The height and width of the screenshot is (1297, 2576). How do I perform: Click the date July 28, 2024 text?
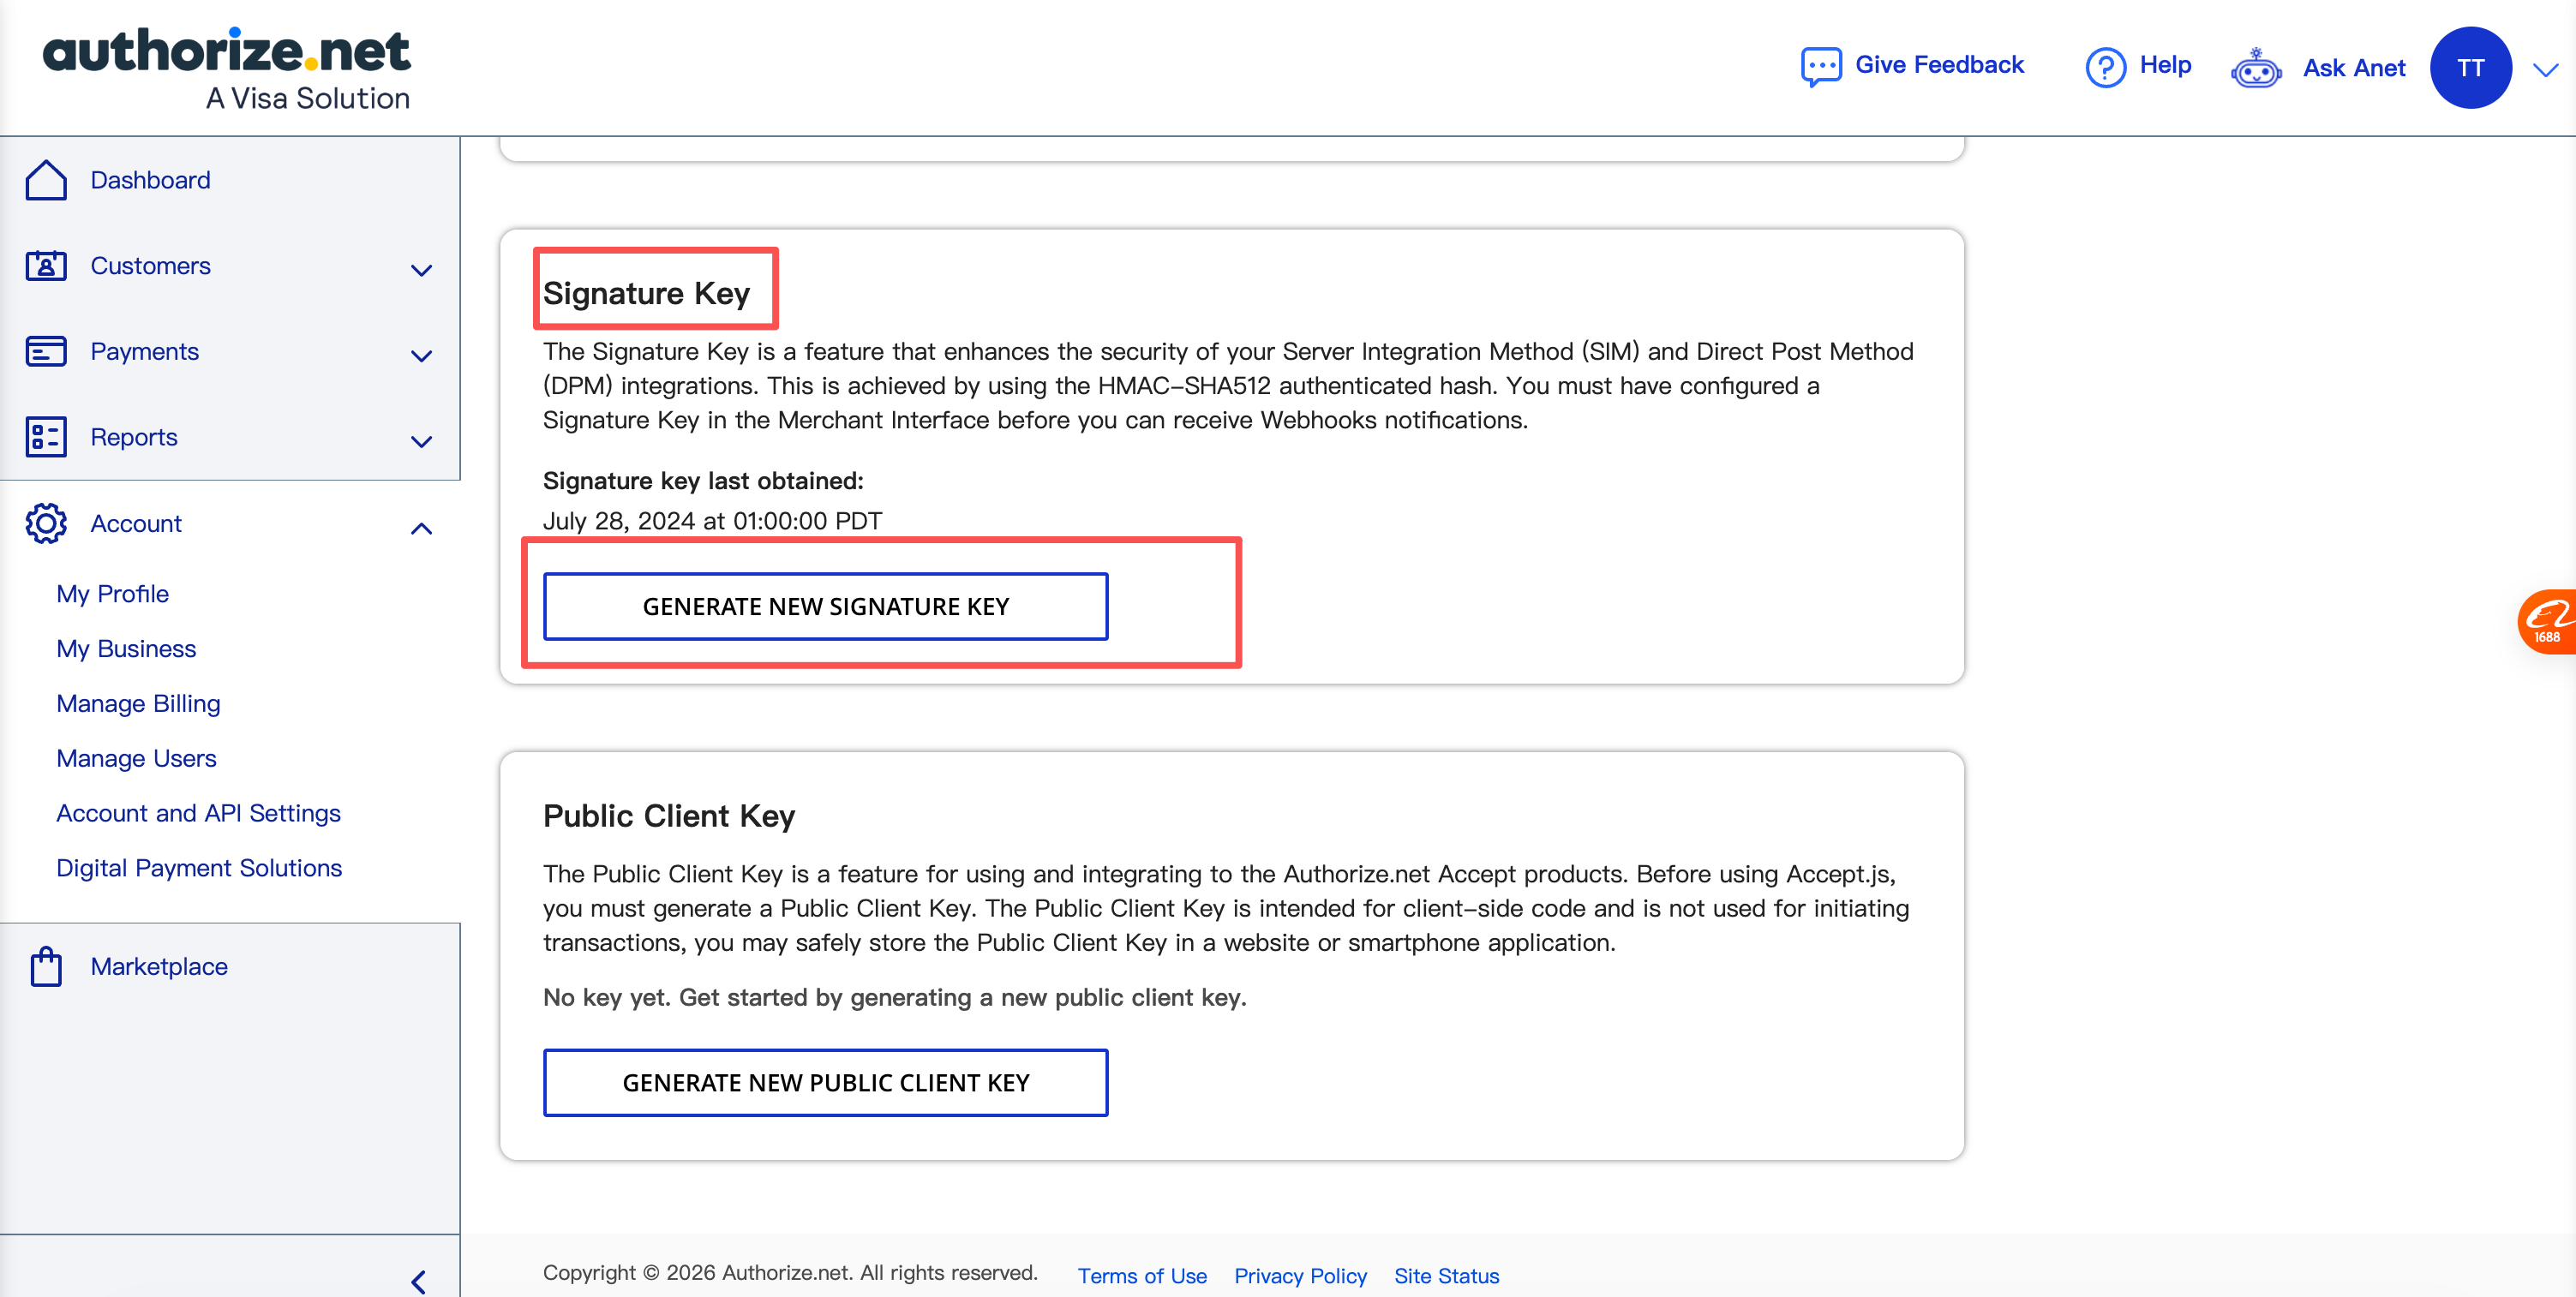pyautogui.click(x=712, y=521)
